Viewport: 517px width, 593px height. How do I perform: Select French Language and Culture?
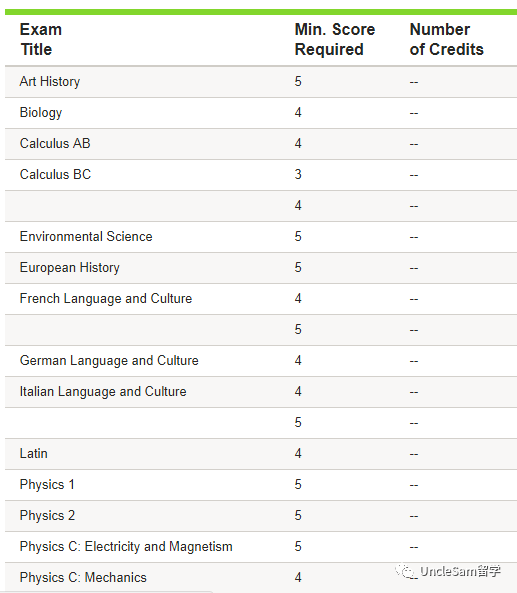106,299
